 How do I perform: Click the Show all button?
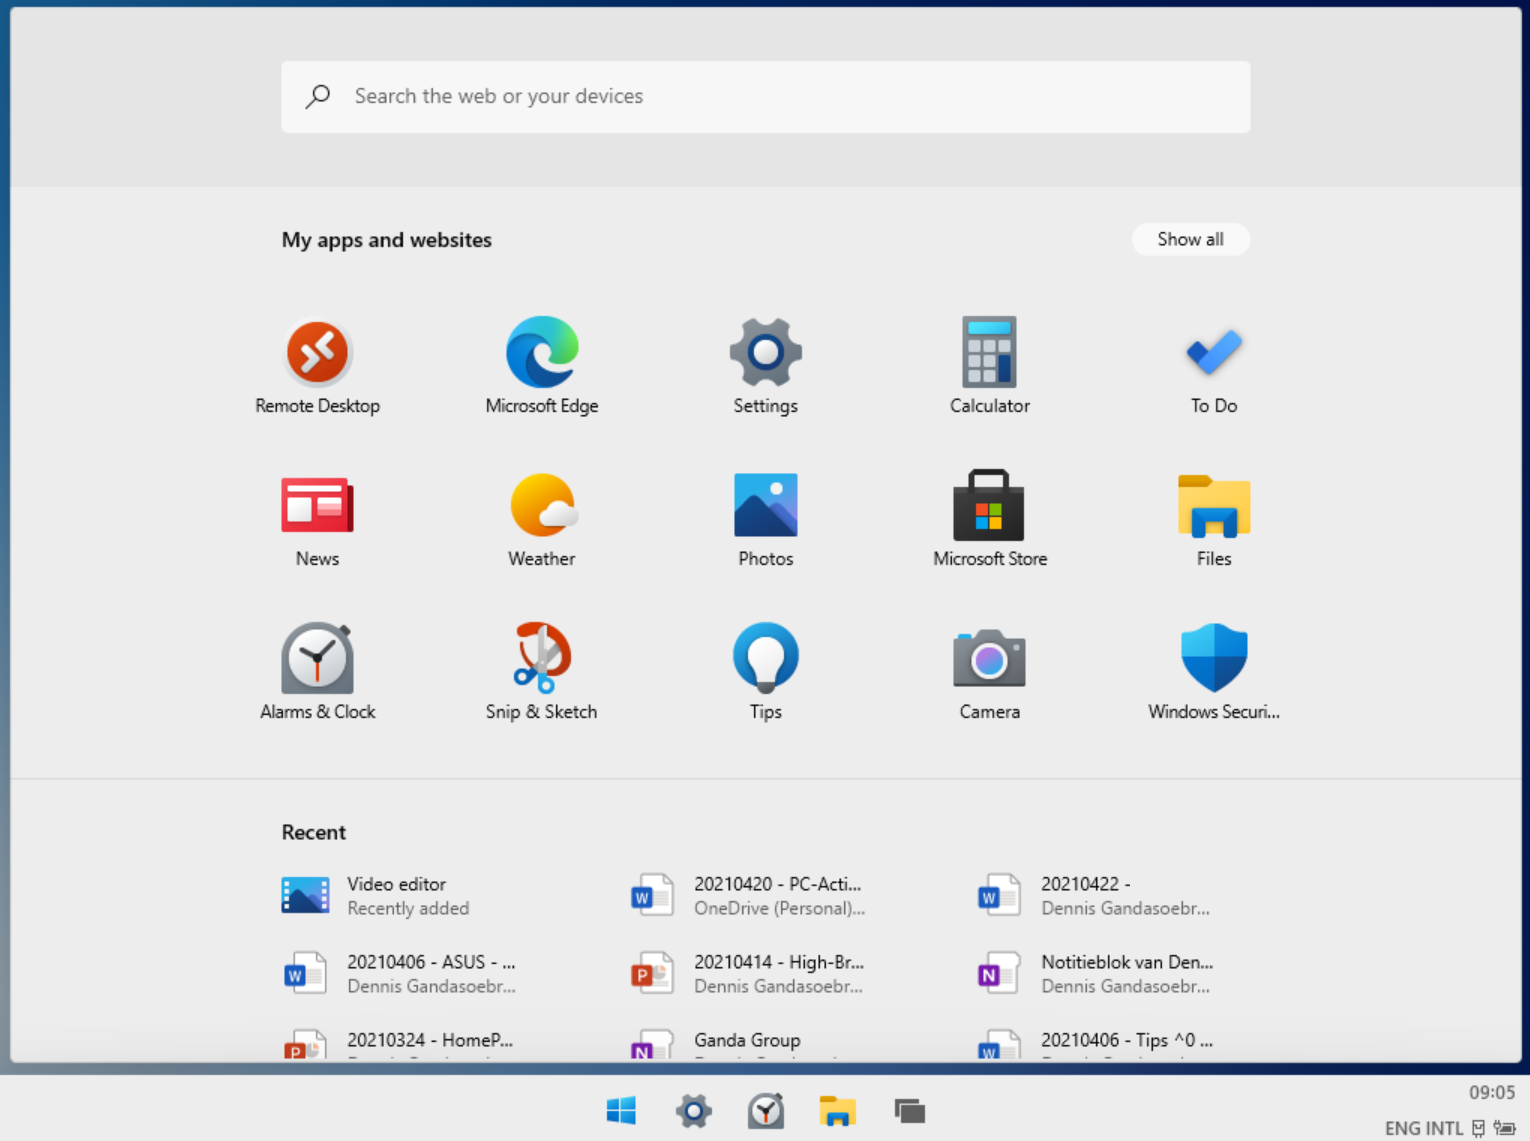pos(1190,239)
